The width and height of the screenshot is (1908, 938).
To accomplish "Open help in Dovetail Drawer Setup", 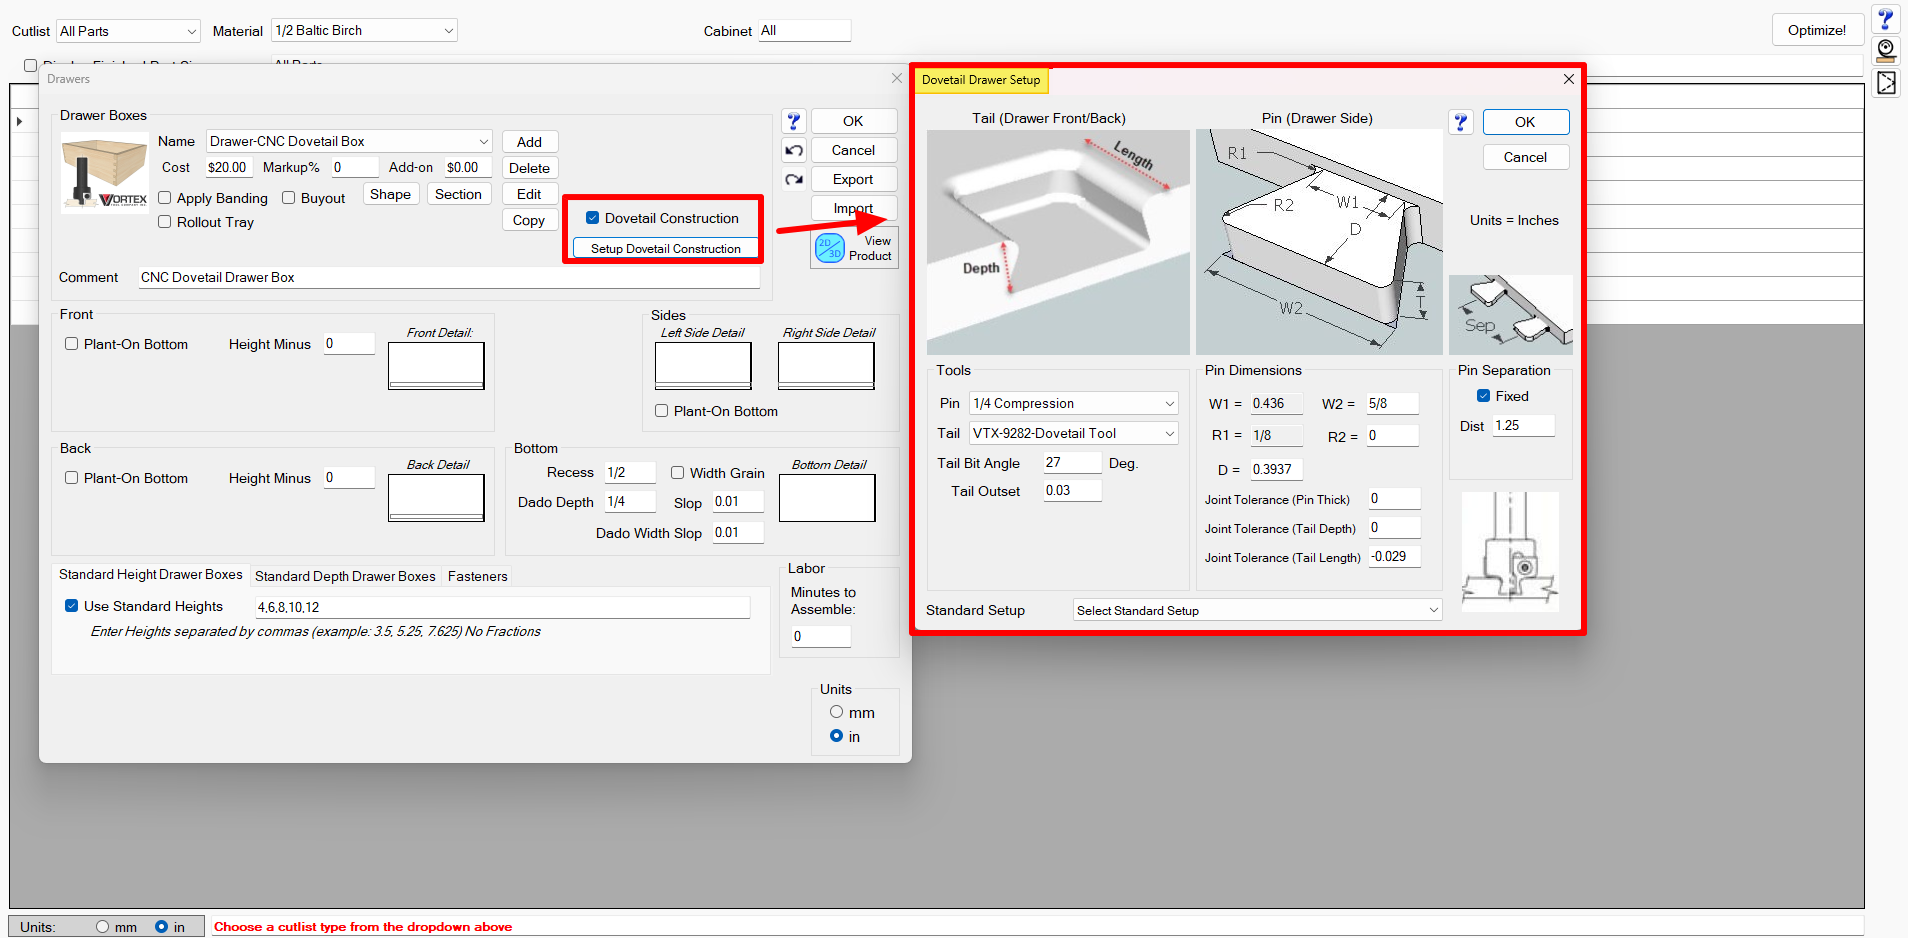I will [1461, 122].
